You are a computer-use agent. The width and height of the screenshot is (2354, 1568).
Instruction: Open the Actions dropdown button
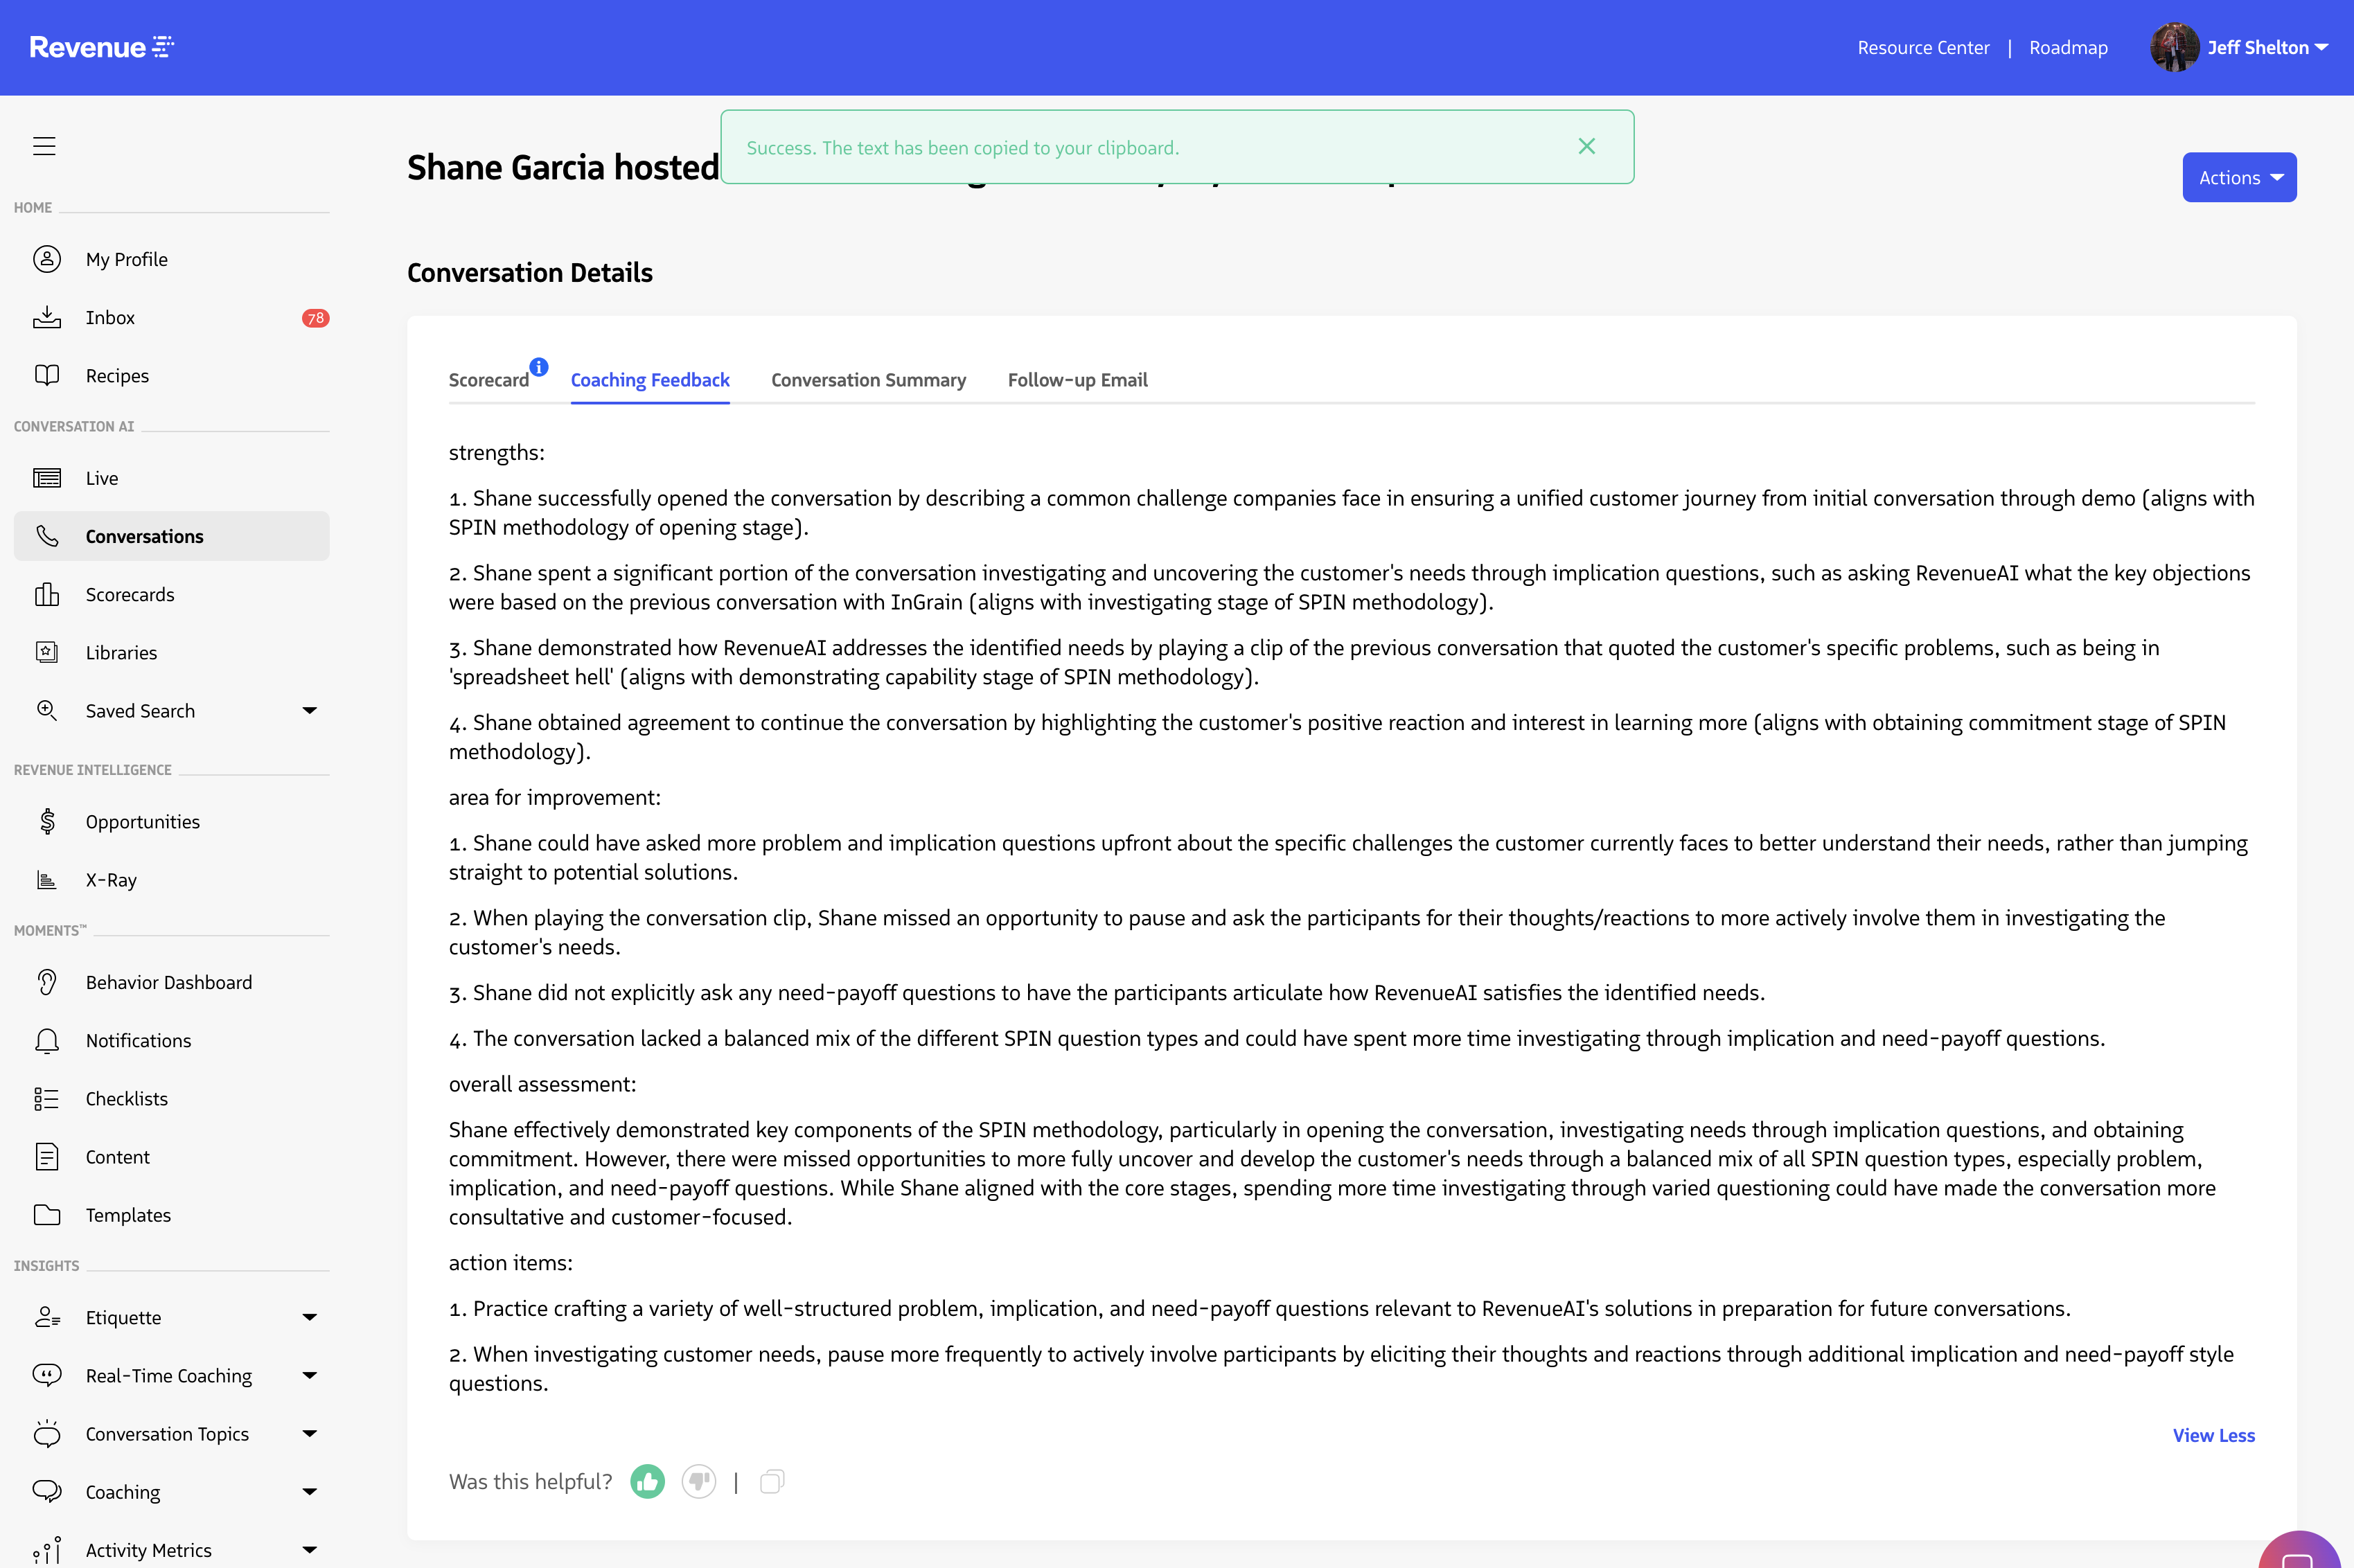pyautogui.click(x=2239, y=178)
